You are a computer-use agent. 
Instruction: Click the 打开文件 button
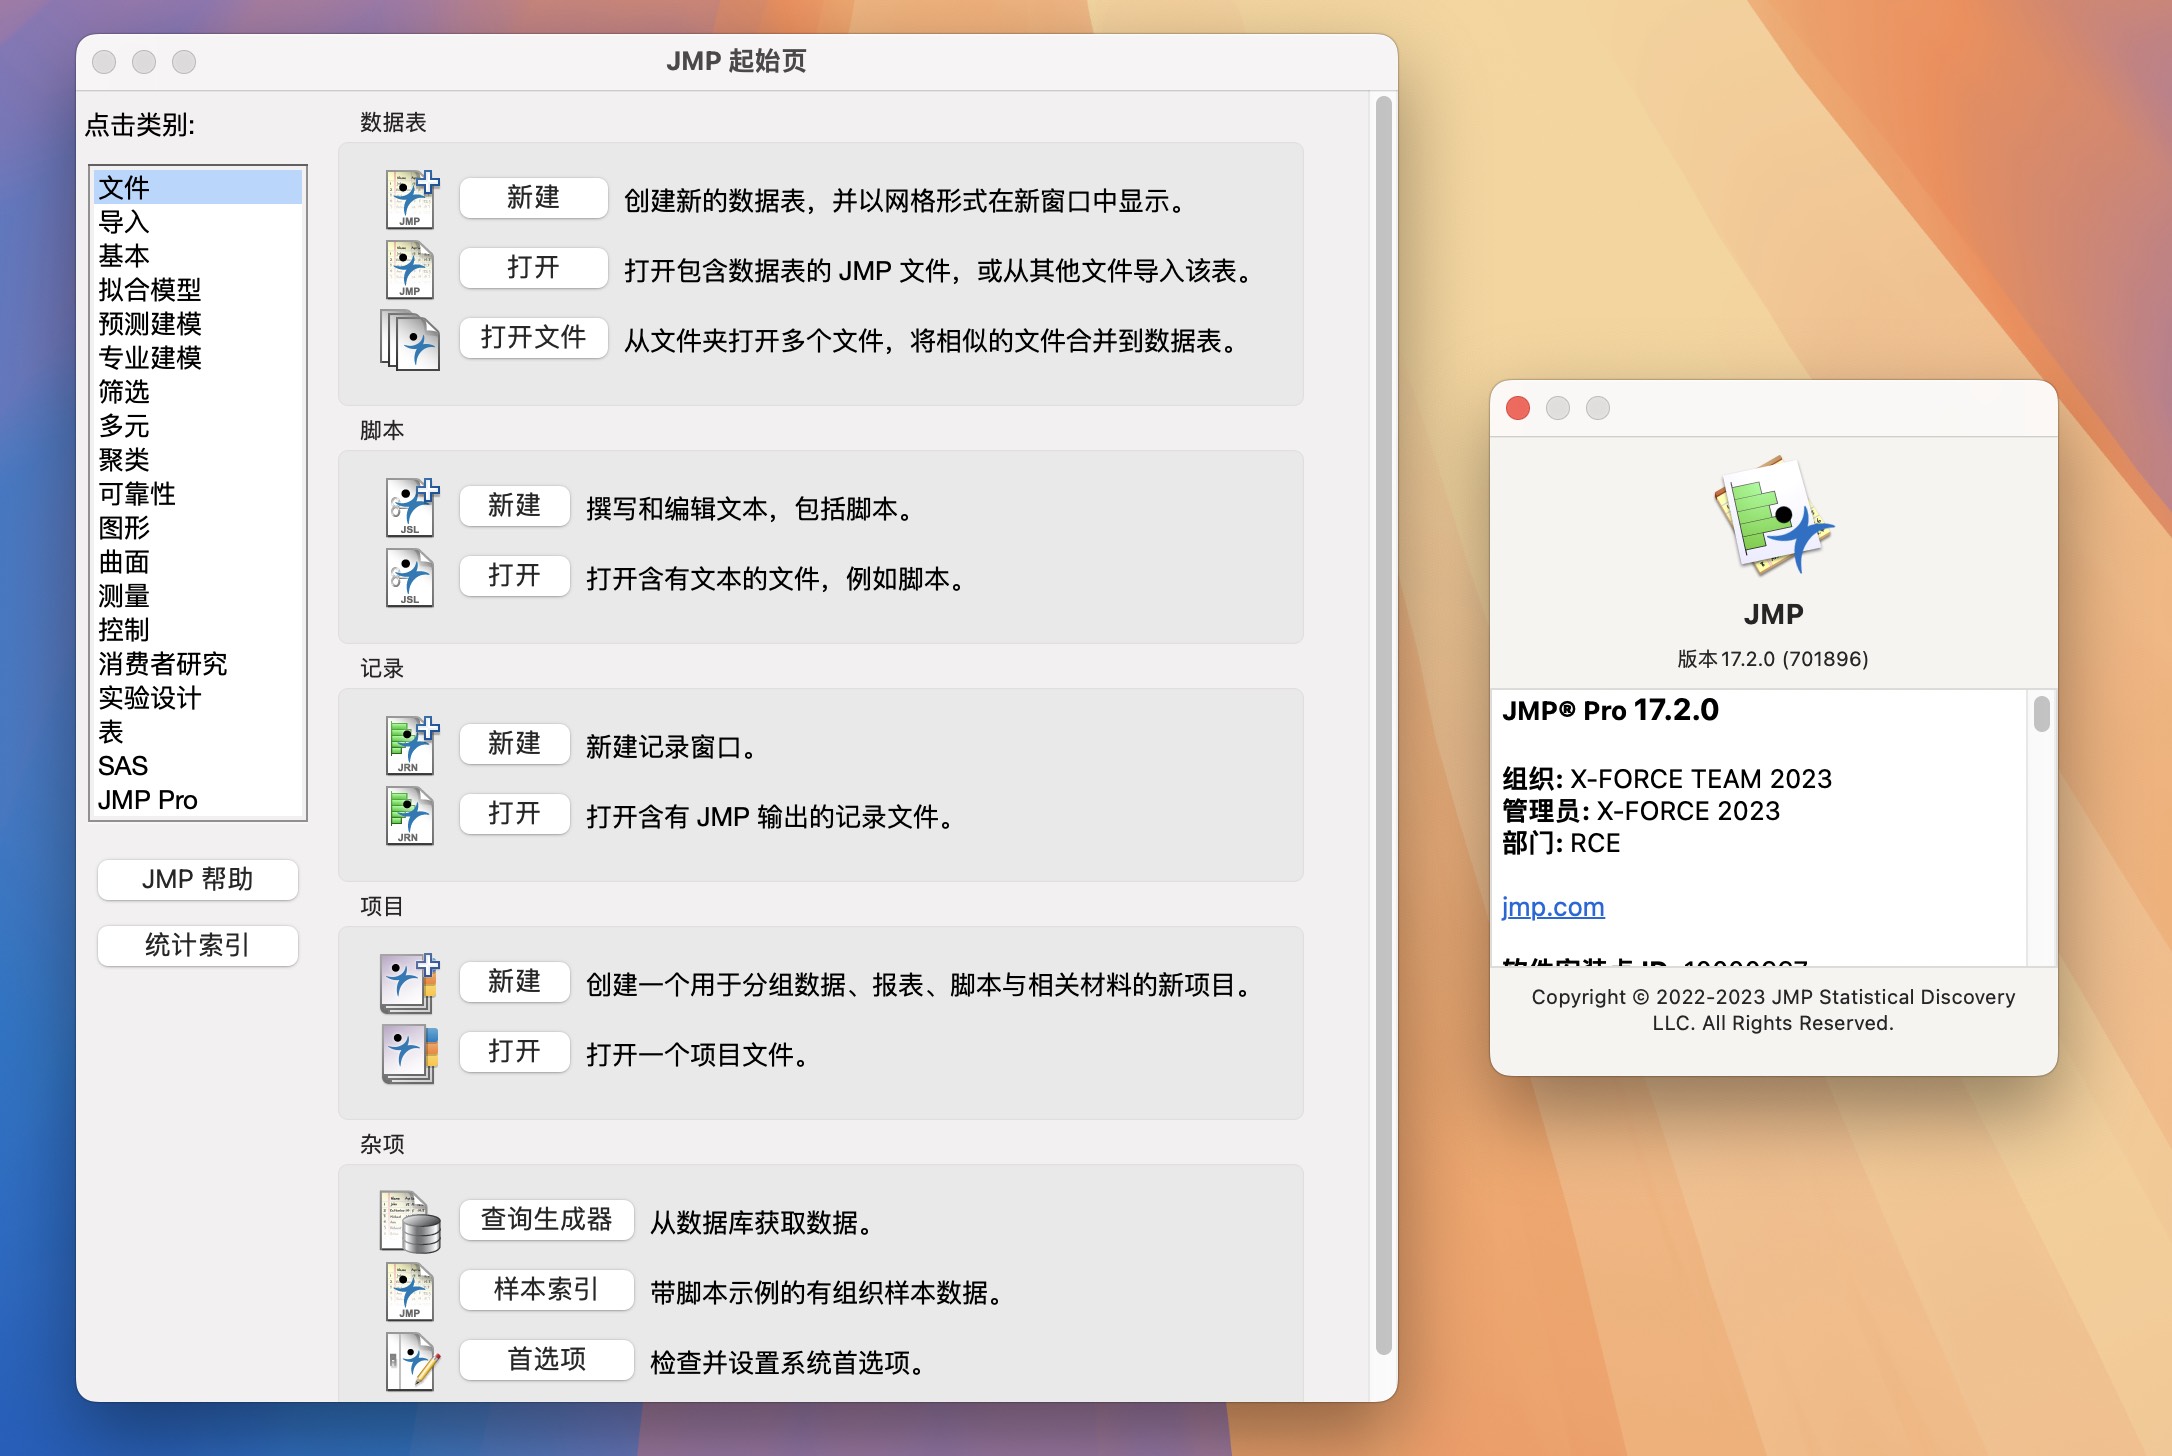point(534,338)
